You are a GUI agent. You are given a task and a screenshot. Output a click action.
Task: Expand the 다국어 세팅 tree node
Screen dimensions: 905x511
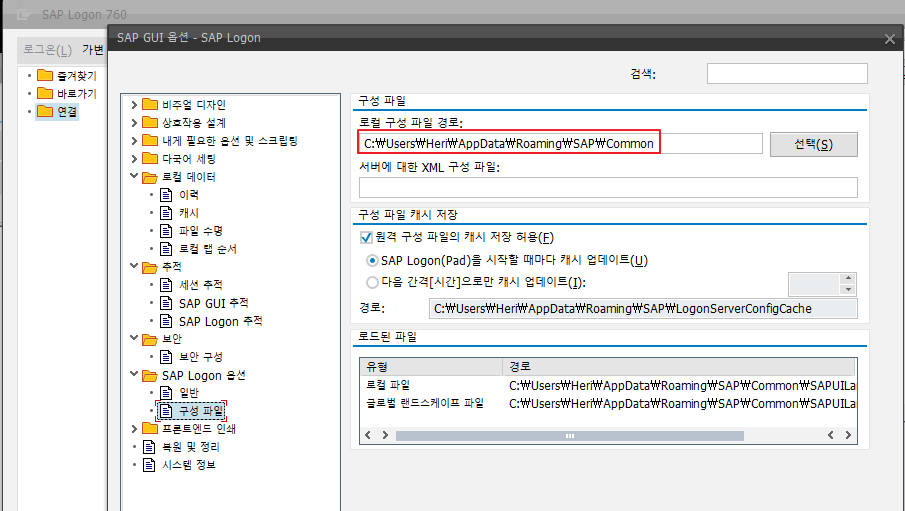pos(134,158)
